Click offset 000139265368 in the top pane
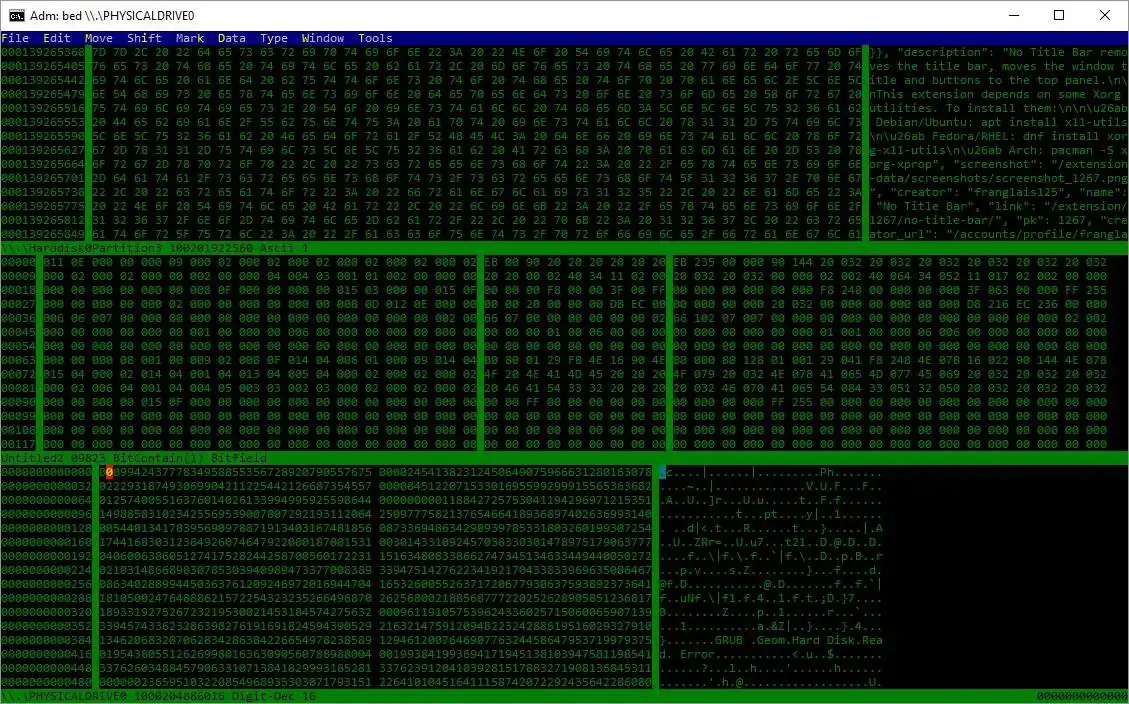This screenshot has width=1129, height=704. coord(43,53)
